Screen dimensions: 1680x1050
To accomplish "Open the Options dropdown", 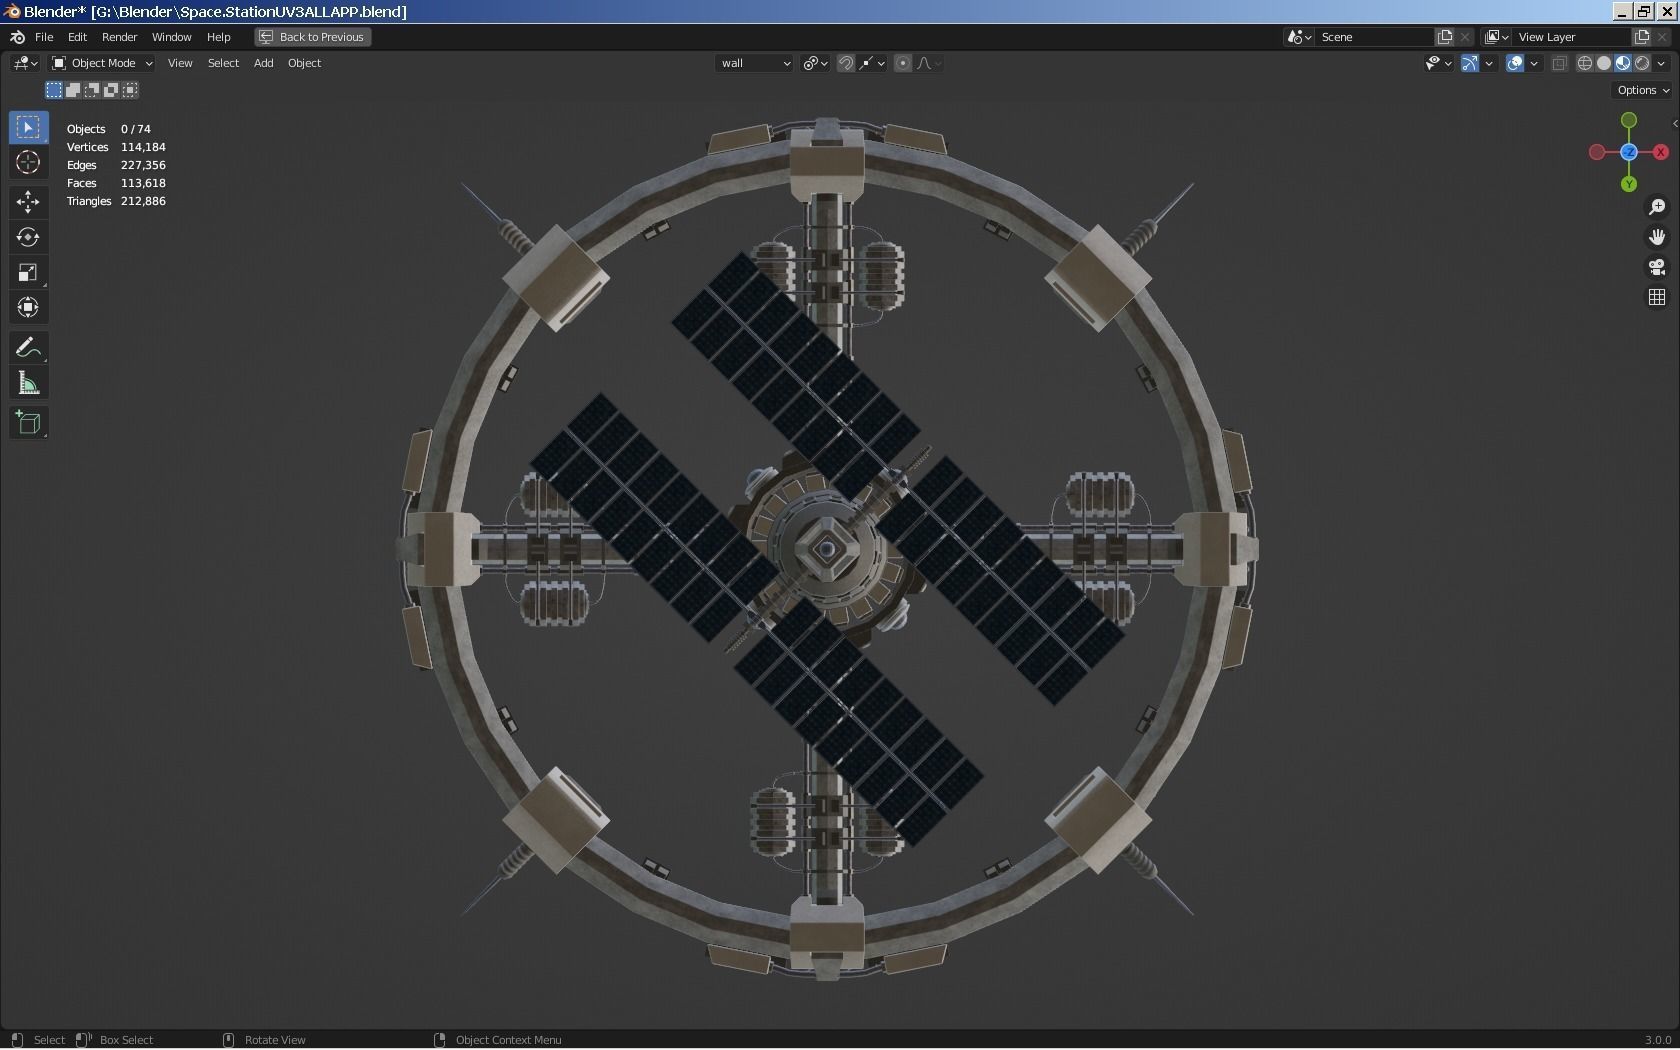I will coord(1643,90).
